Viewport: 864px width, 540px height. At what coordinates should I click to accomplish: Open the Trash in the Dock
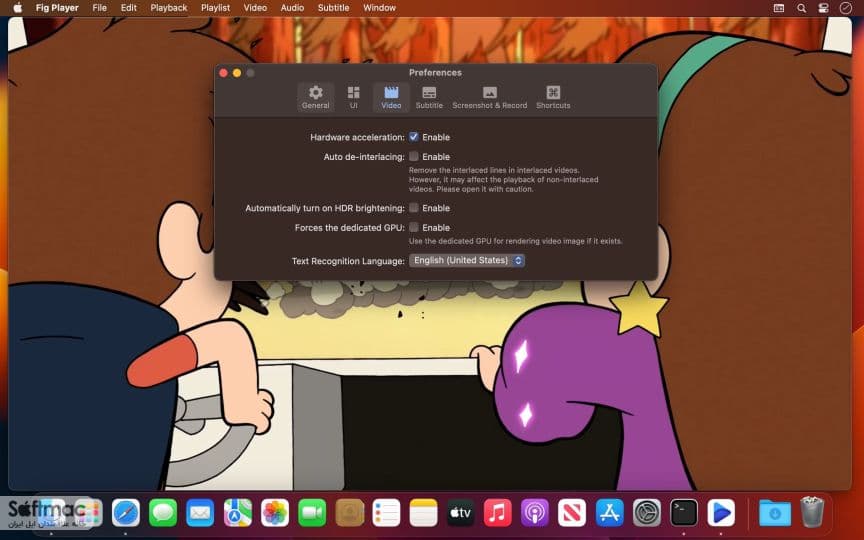812,512
